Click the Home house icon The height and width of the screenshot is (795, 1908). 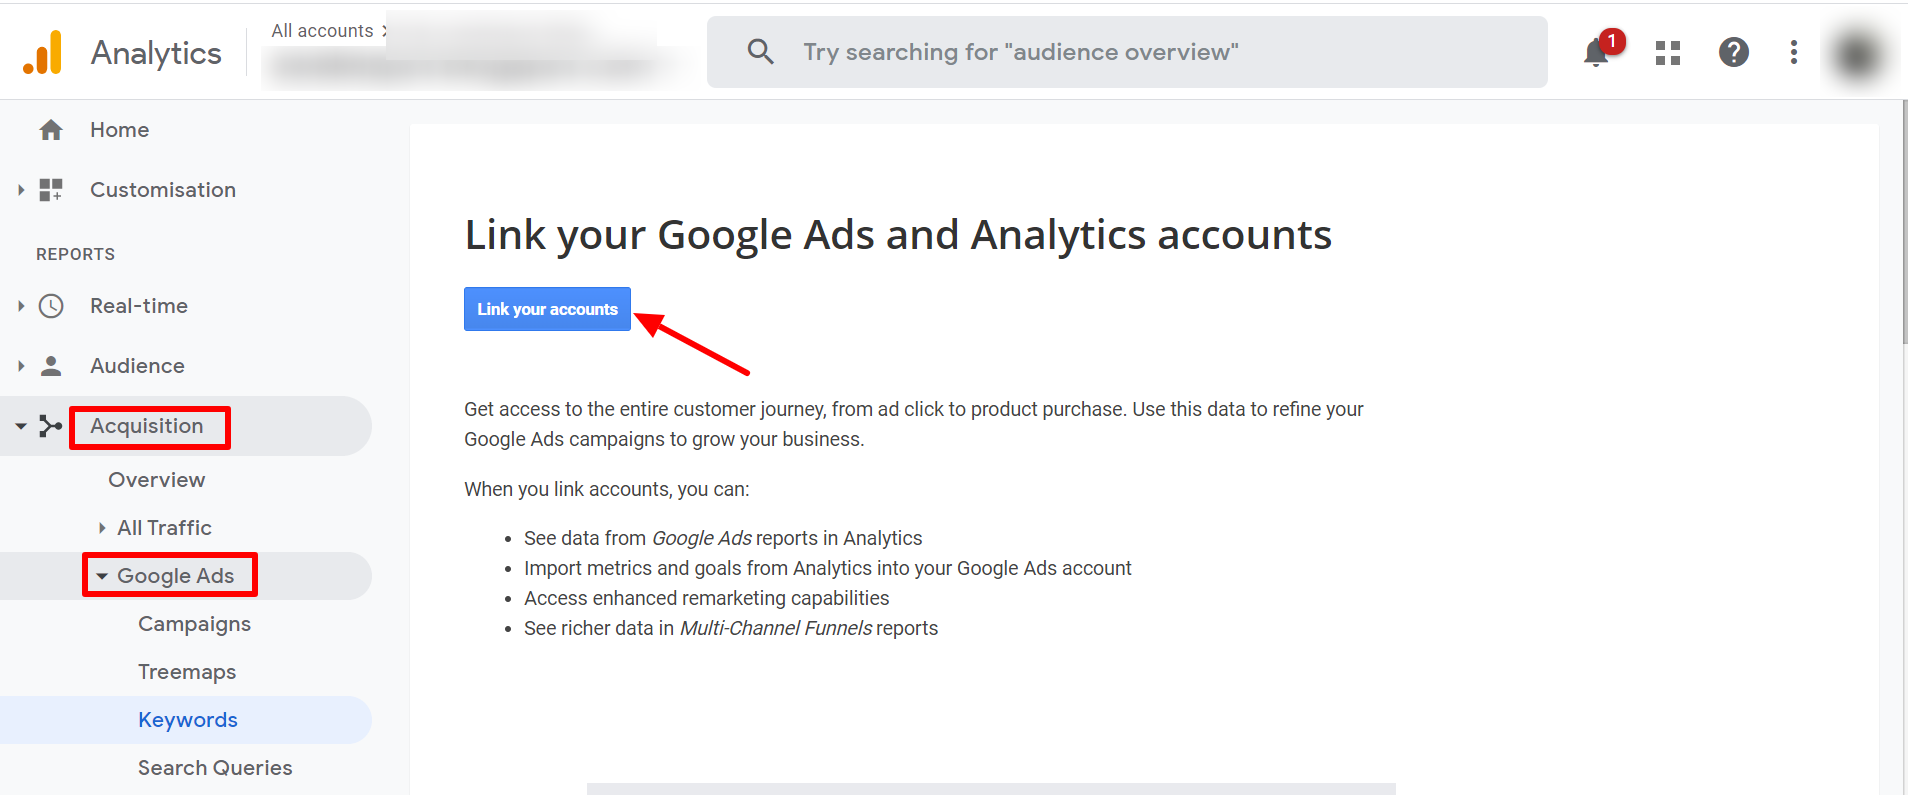[51, 130]
